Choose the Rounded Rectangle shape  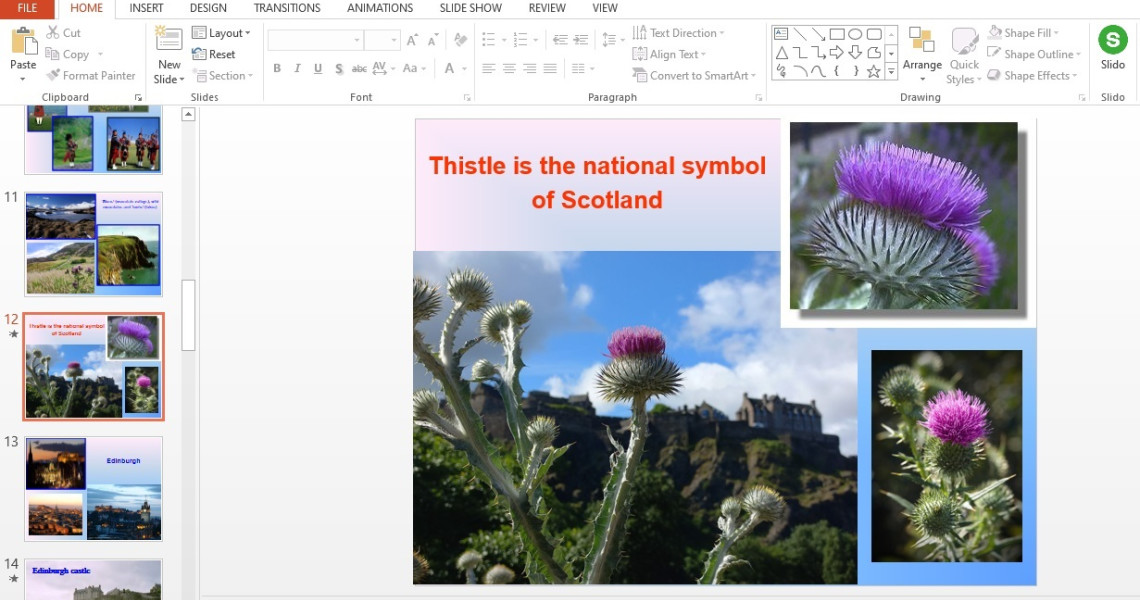tap(874, 33)
